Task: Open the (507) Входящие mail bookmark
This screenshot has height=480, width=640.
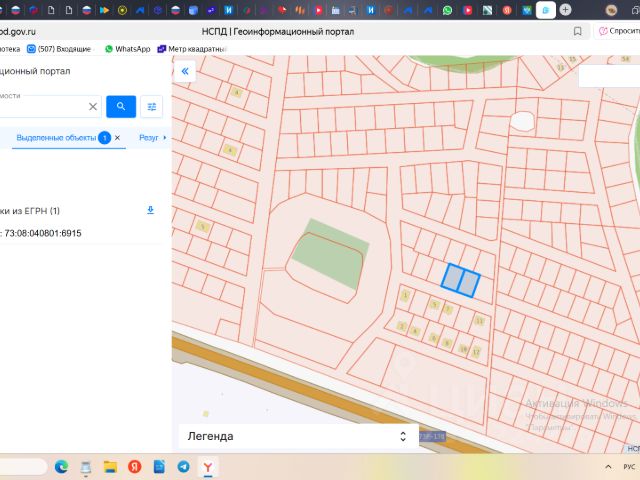Action: tap(59, 49)
